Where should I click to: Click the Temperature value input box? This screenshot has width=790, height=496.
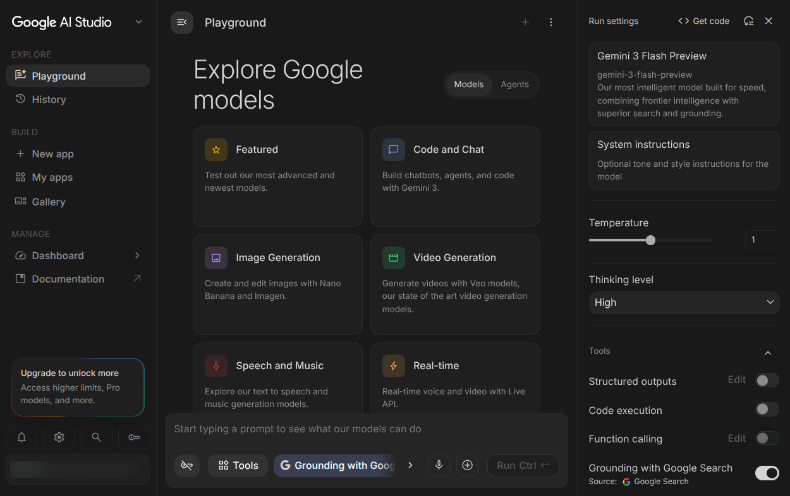click(x=761, y=240)
